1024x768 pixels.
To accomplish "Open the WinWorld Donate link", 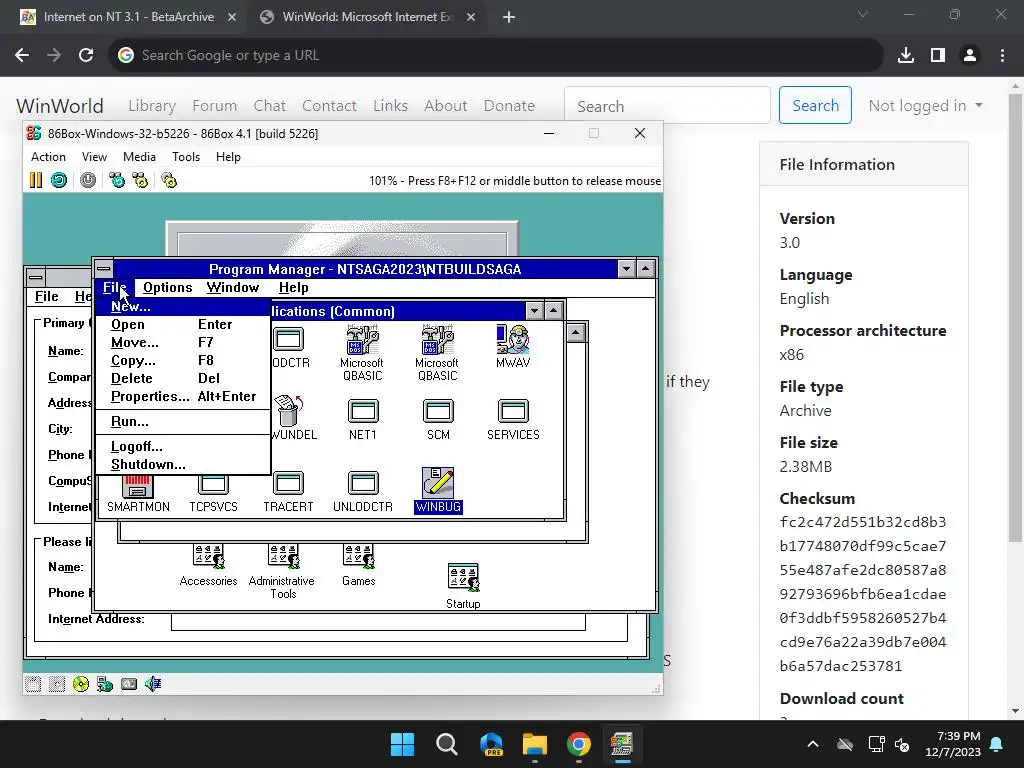I will (509, 106).
